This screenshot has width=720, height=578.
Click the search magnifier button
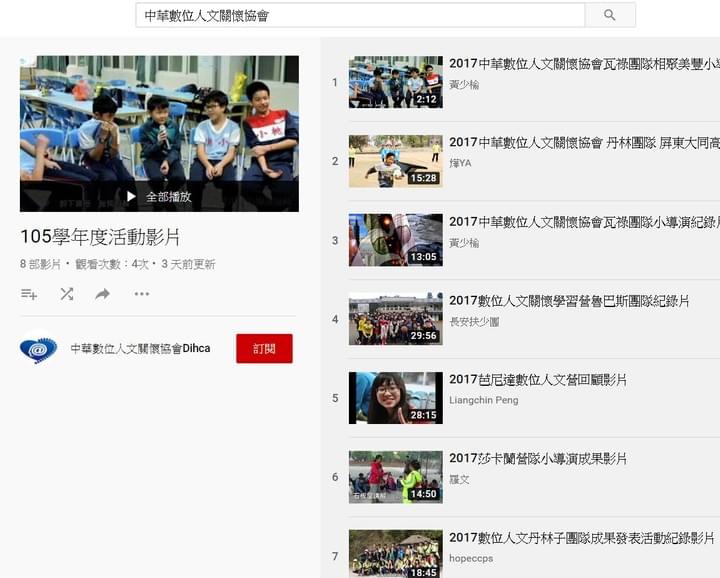(x=610, y=15)
